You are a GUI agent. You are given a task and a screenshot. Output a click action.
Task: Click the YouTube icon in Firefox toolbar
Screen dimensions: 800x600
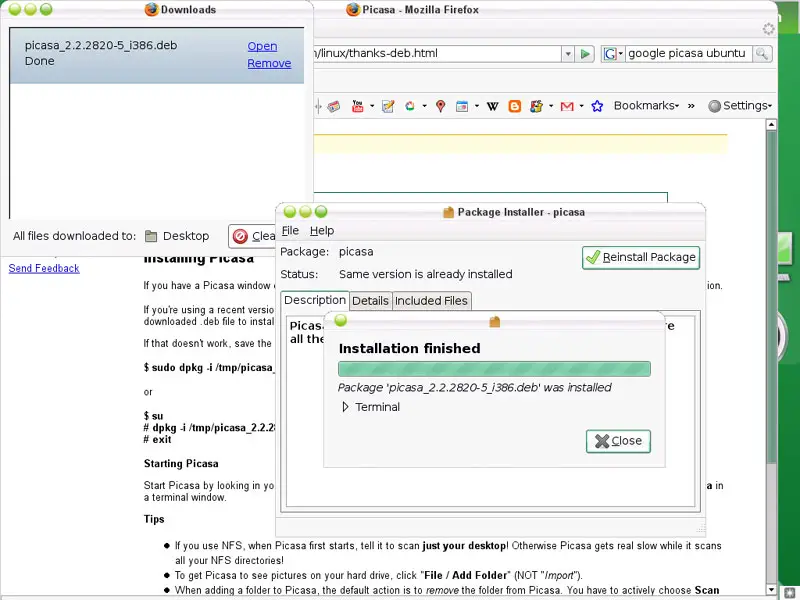pos(358,106)
